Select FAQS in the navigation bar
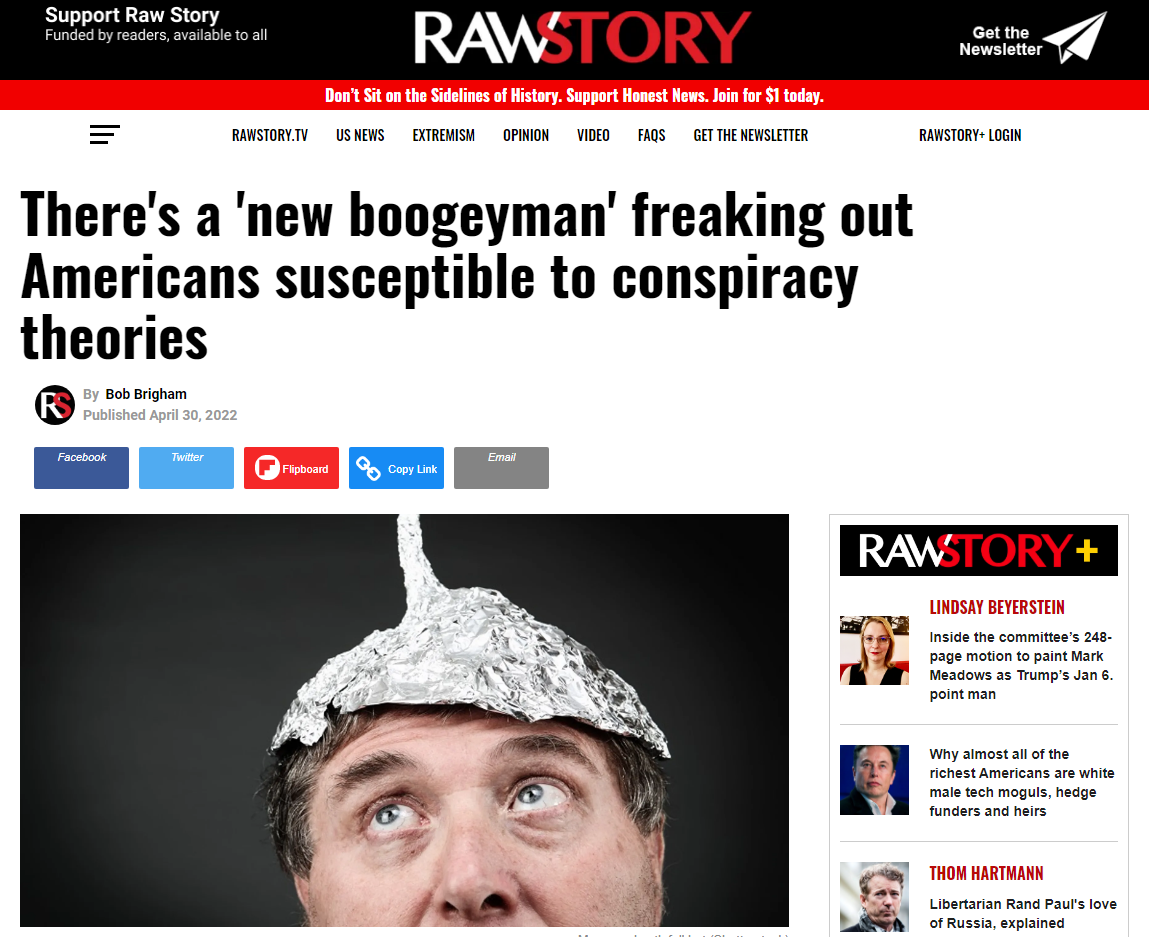This screenshot has height=937, width=1149. (x=651, y=136)
